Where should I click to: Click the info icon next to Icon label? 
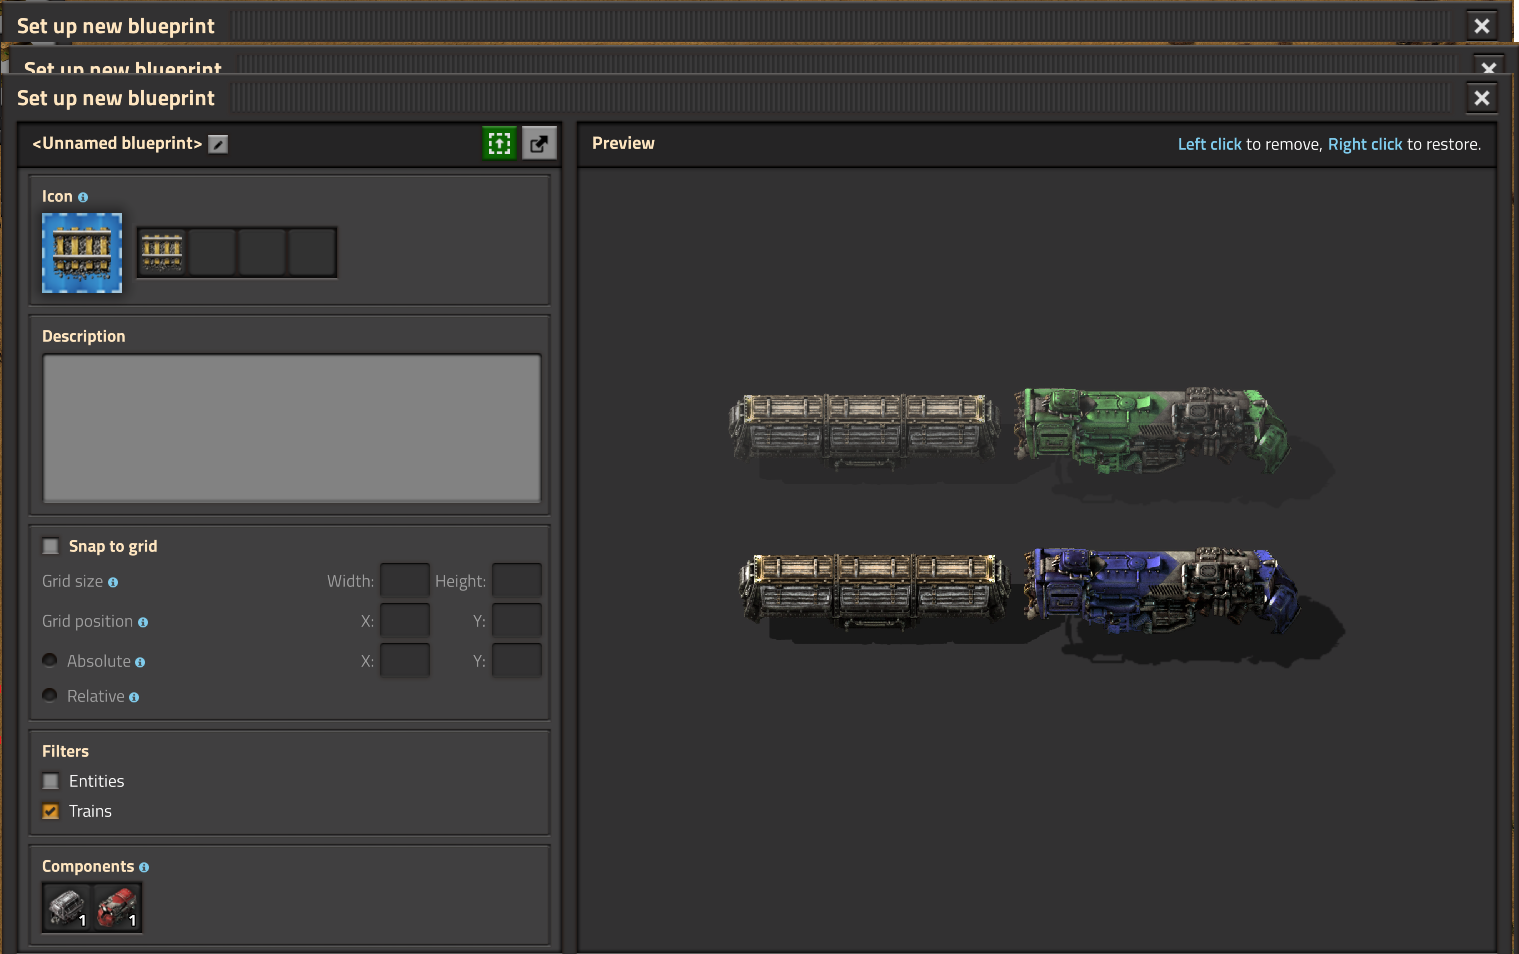[83, 198]
